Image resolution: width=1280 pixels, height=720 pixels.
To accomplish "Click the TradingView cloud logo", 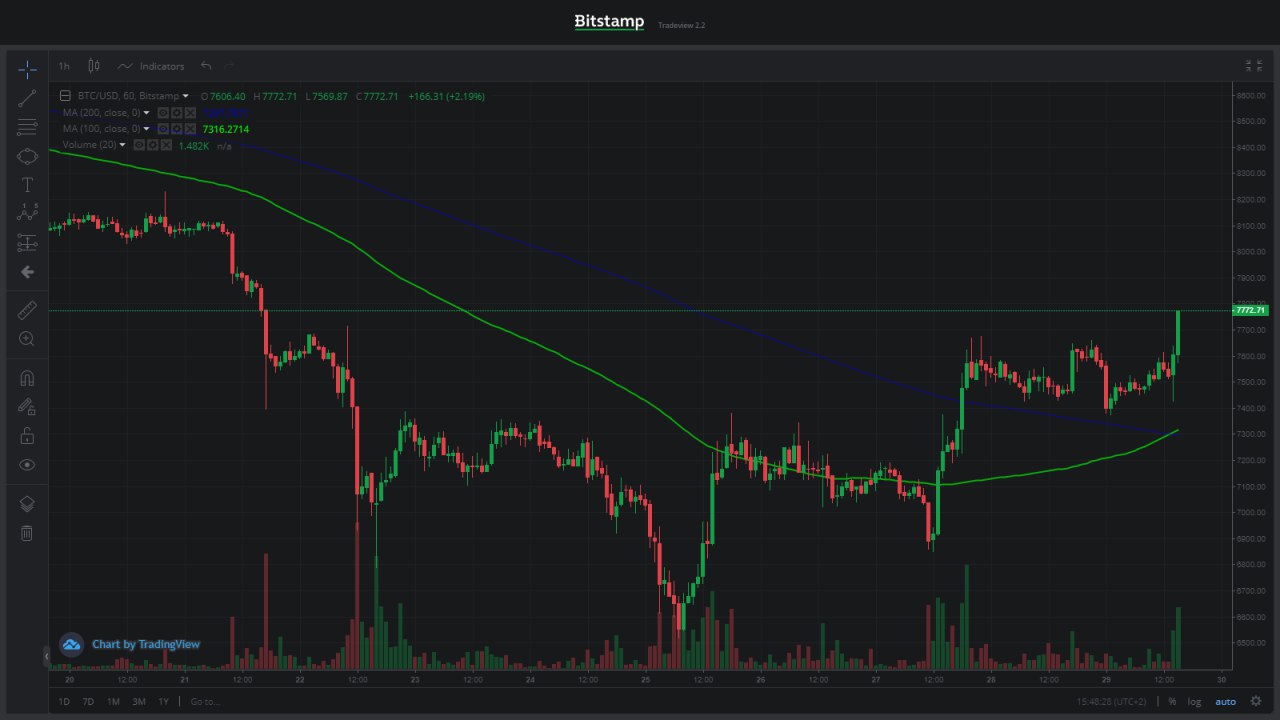I will tap(71, 645).
